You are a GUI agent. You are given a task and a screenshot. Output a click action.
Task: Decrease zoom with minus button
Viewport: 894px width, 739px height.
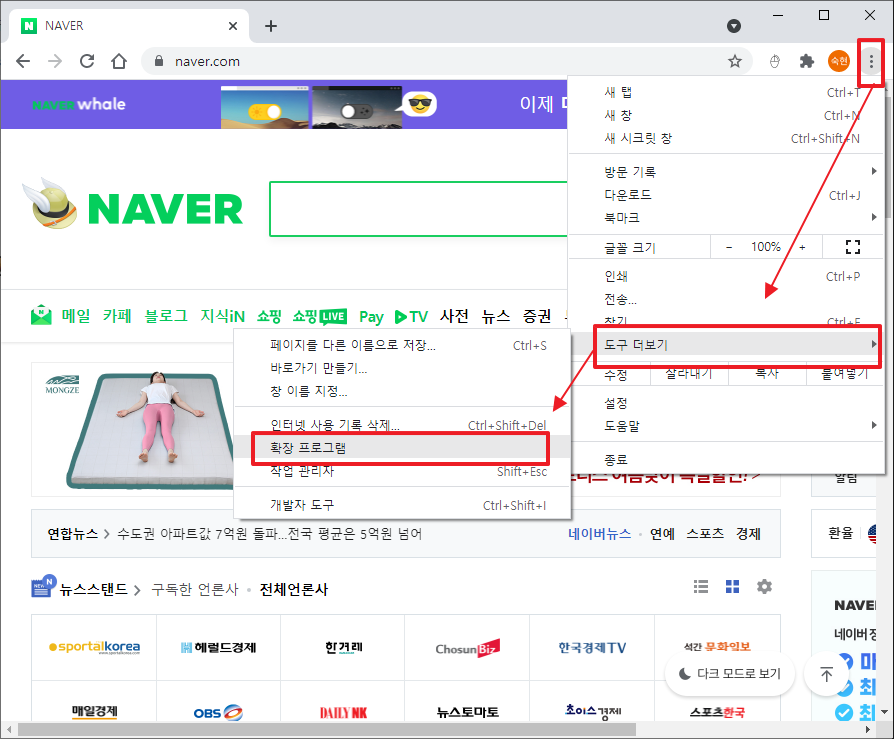coord(729,247)
